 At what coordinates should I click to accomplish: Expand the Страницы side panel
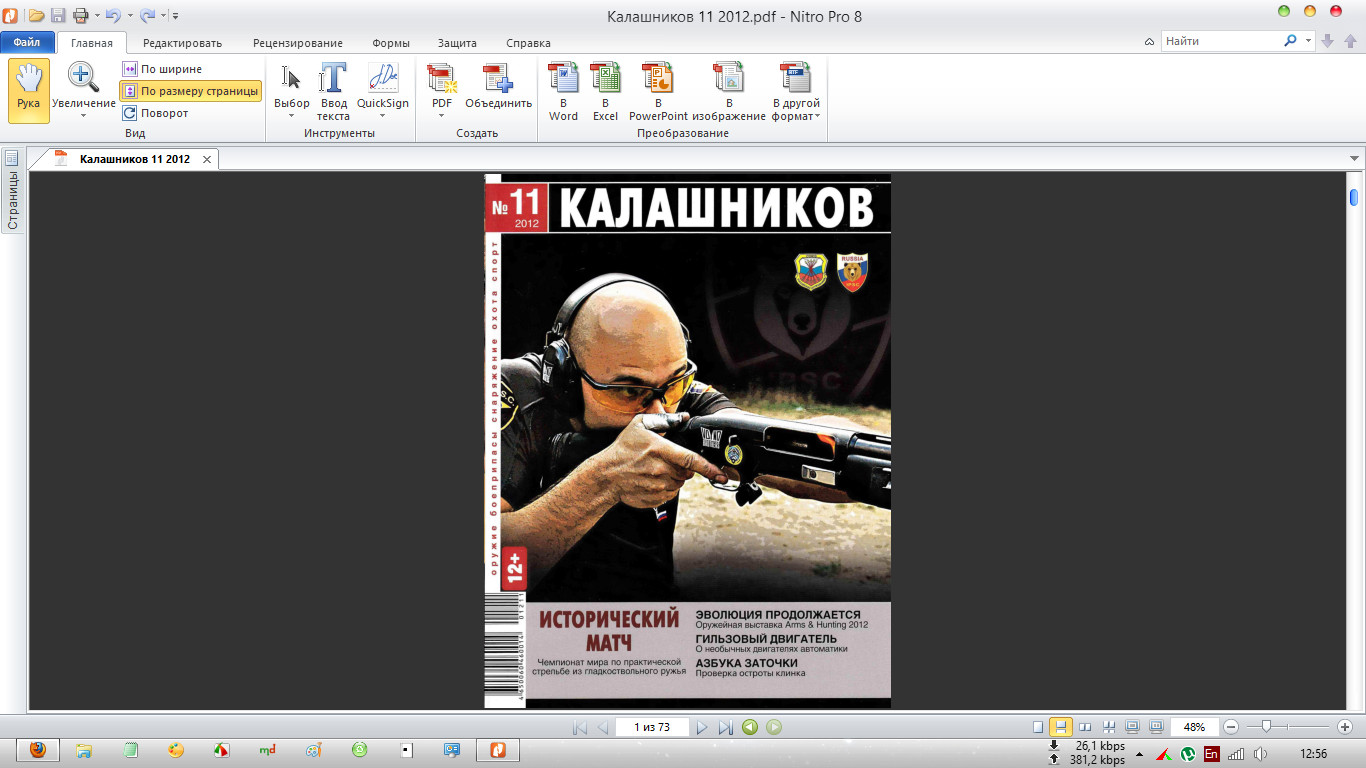tap(12, 190)
